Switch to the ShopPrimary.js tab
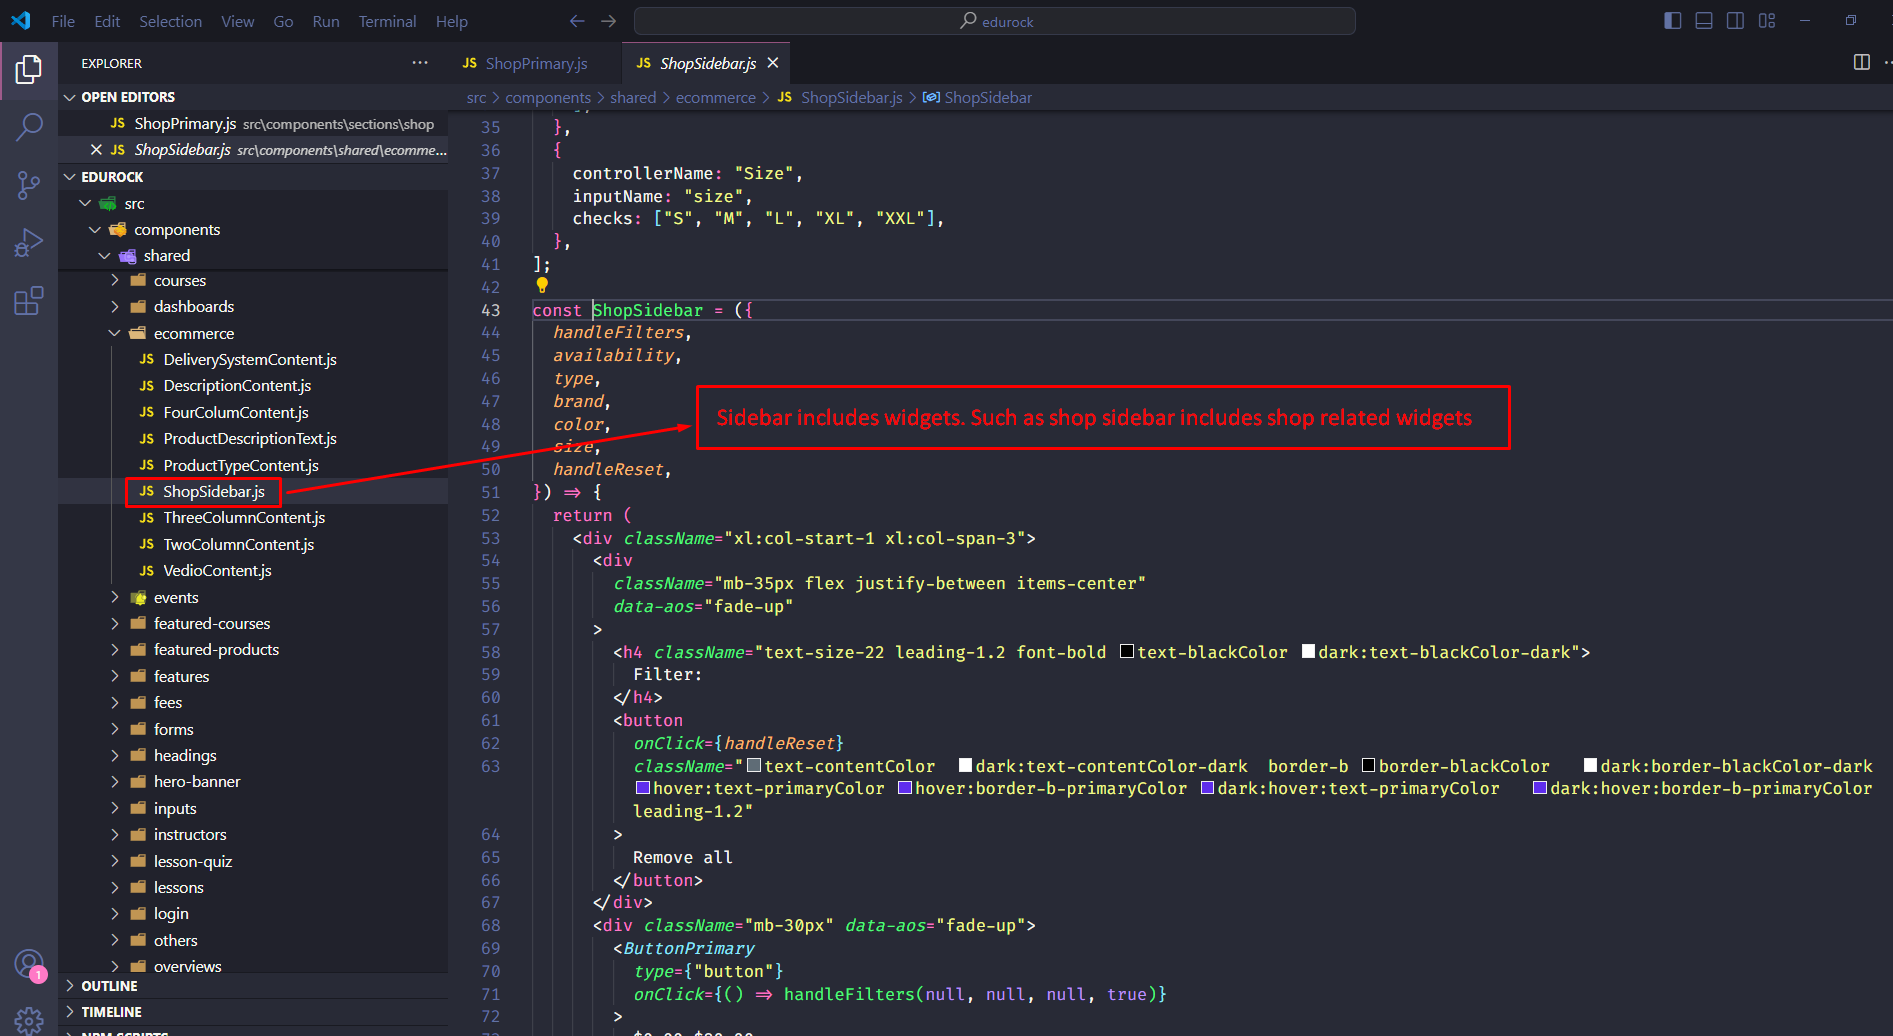This screenshot has height=1036, width=1893. click(x=535, y=63)
